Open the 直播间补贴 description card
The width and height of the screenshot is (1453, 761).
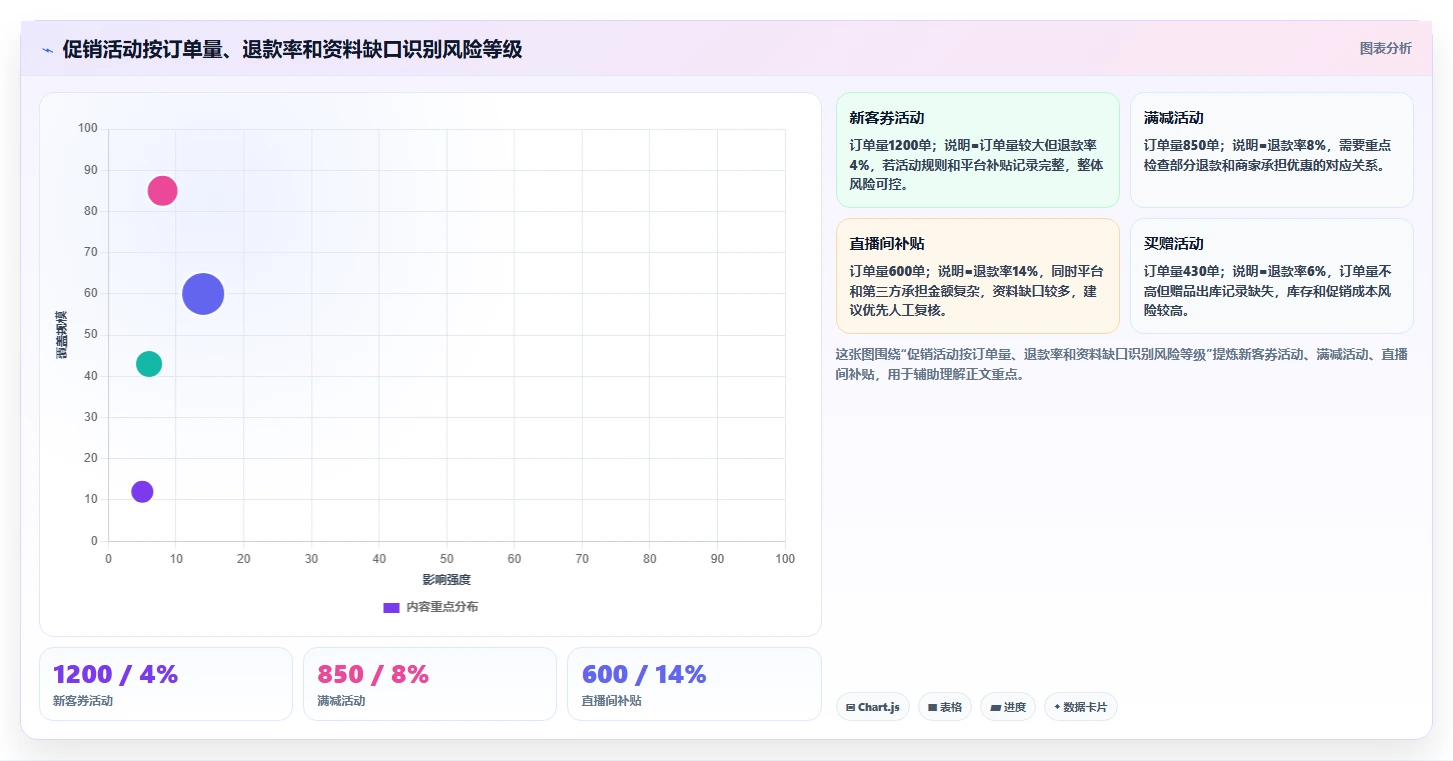click(978, 276)
